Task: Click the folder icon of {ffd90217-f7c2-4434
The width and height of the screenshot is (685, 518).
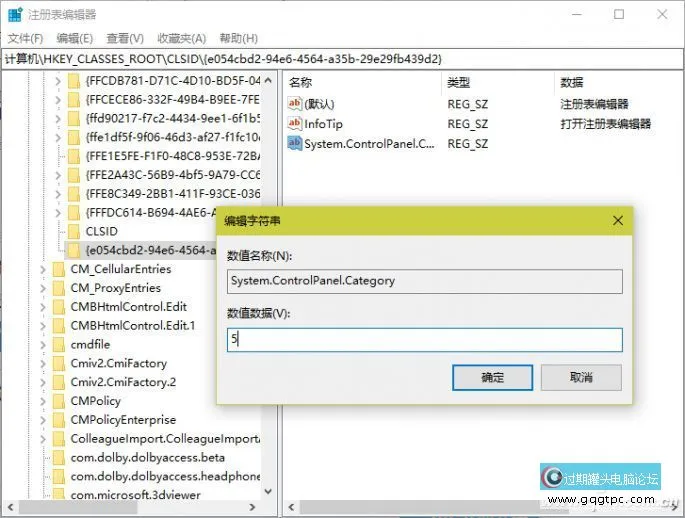Action: (74, 118)
